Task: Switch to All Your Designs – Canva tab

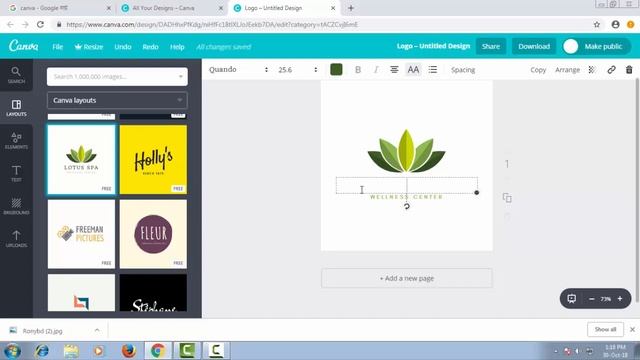Action: tap(171, 8)
